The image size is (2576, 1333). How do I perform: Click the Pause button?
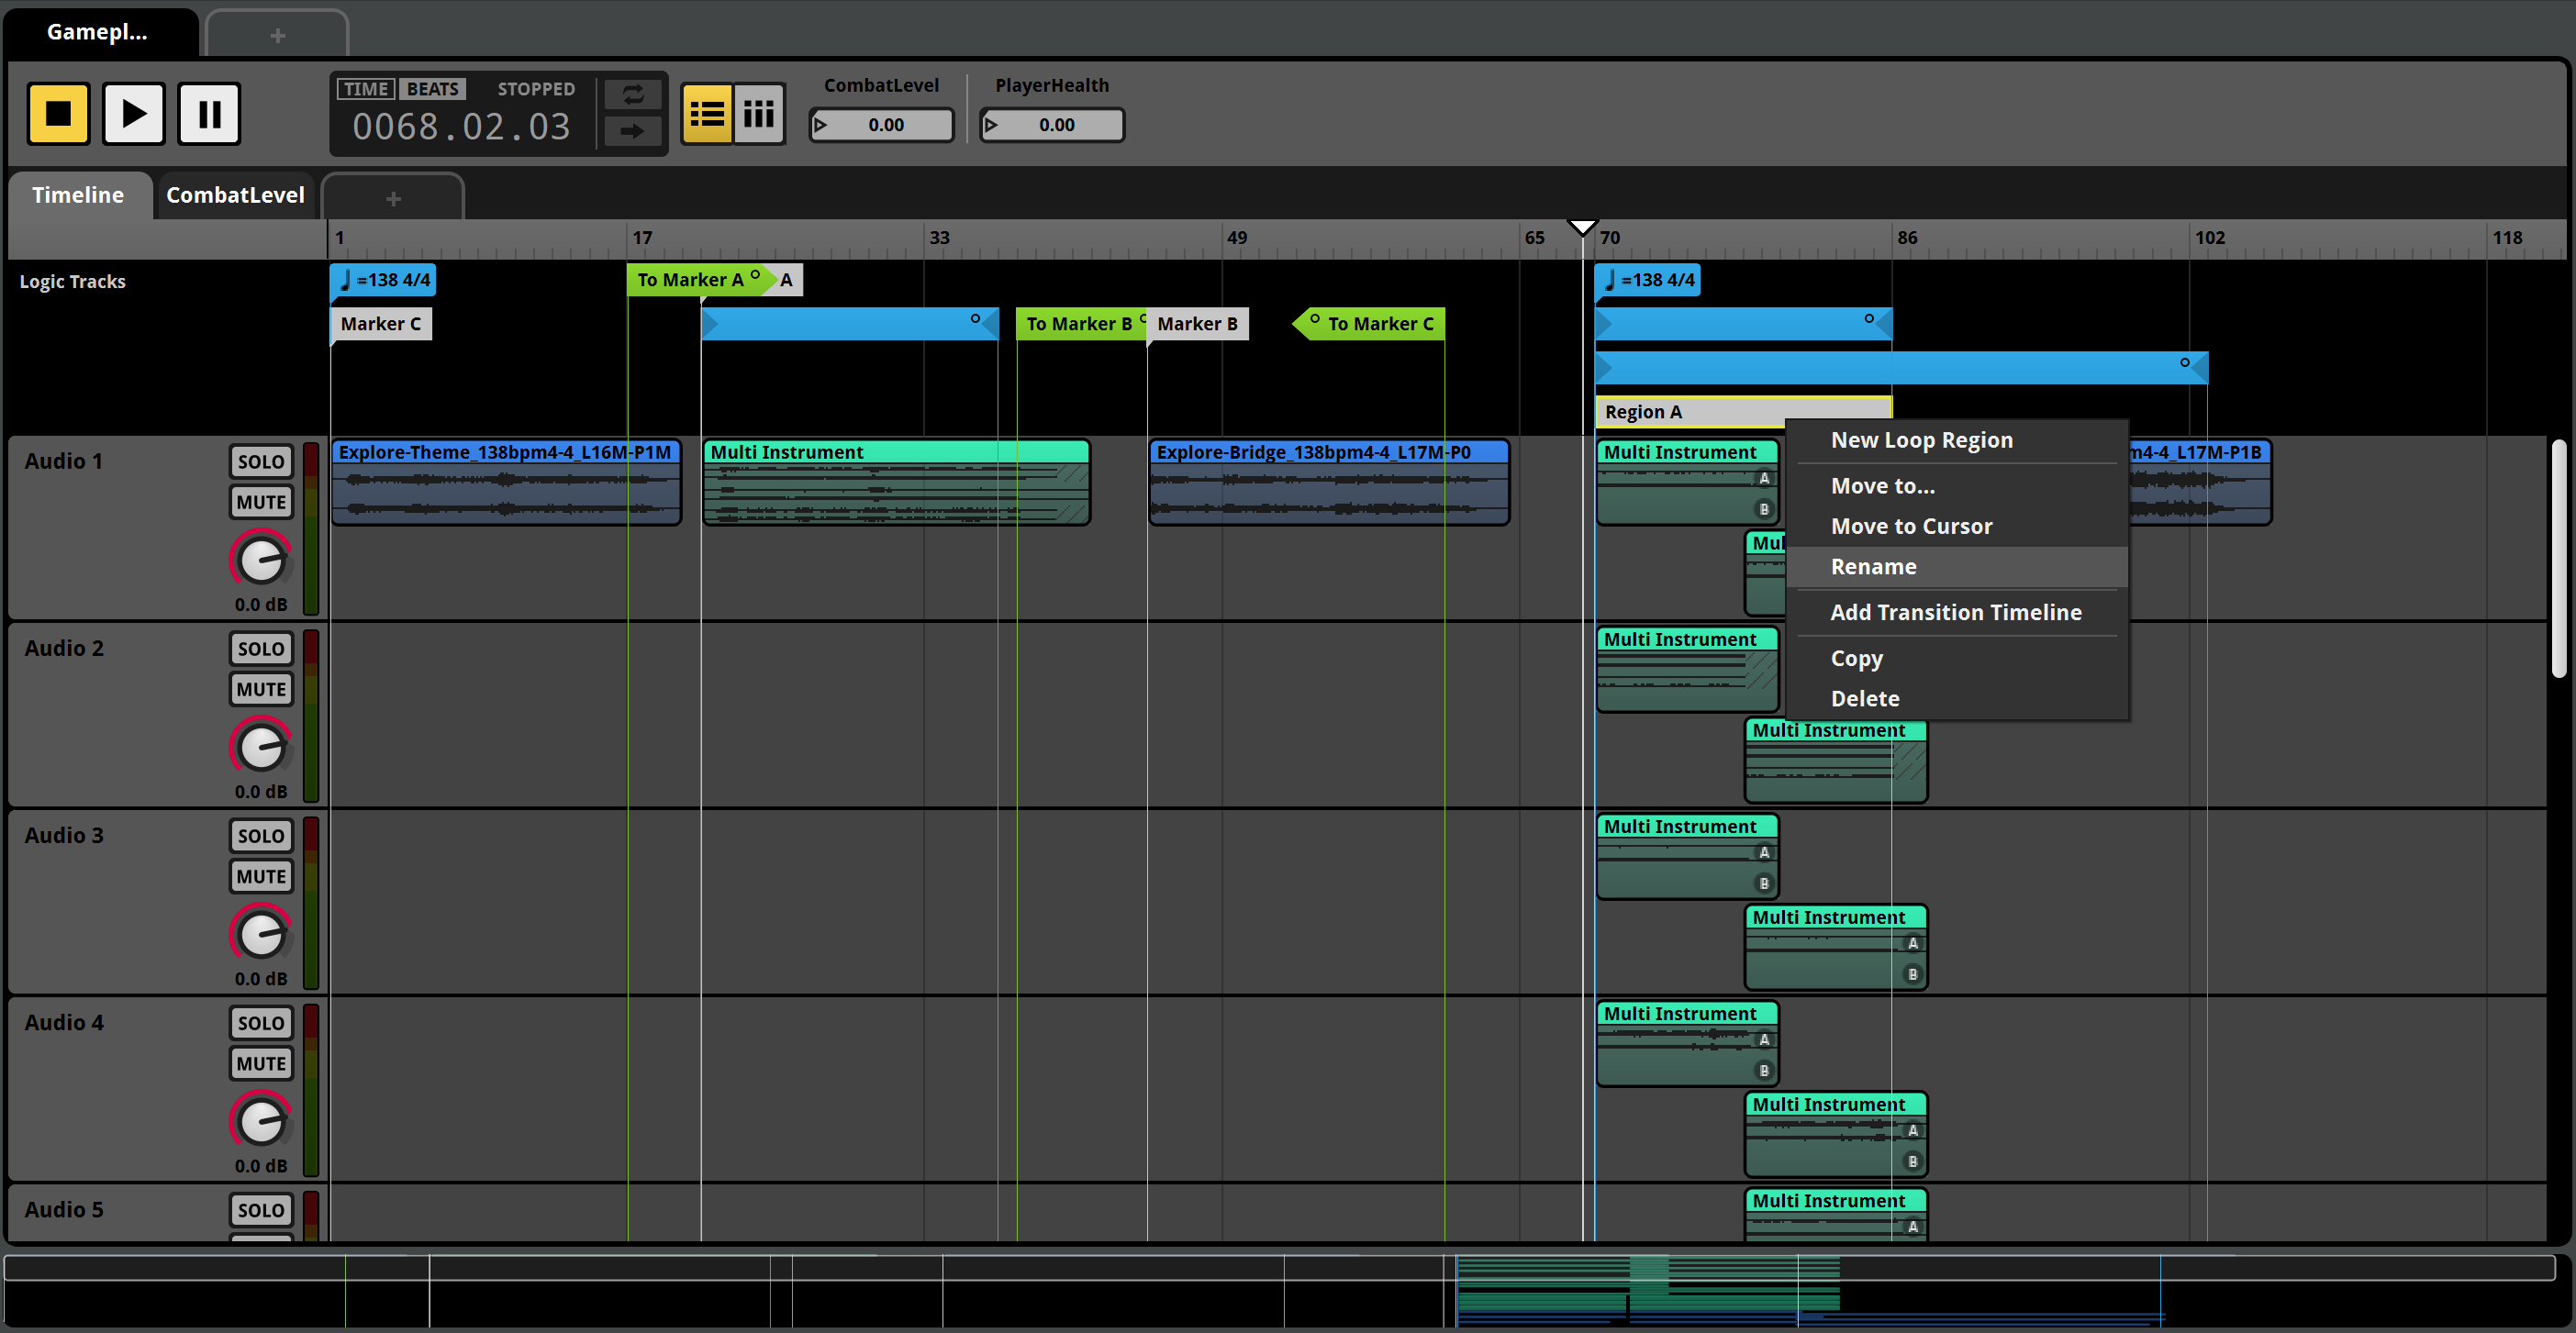[x=209, y=113]
